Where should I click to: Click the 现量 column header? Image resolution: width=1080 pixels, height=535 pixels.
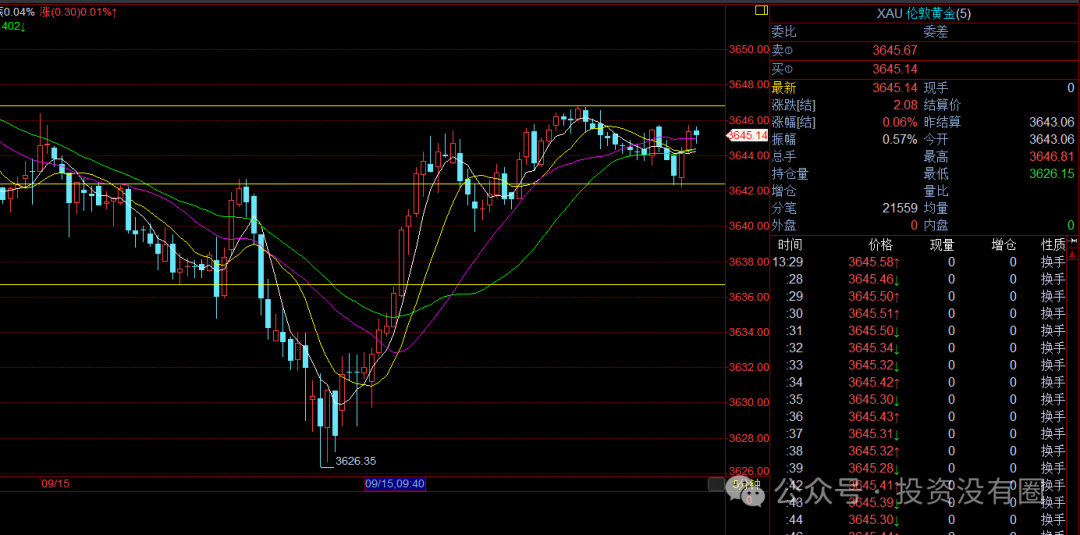click(942, 244)
